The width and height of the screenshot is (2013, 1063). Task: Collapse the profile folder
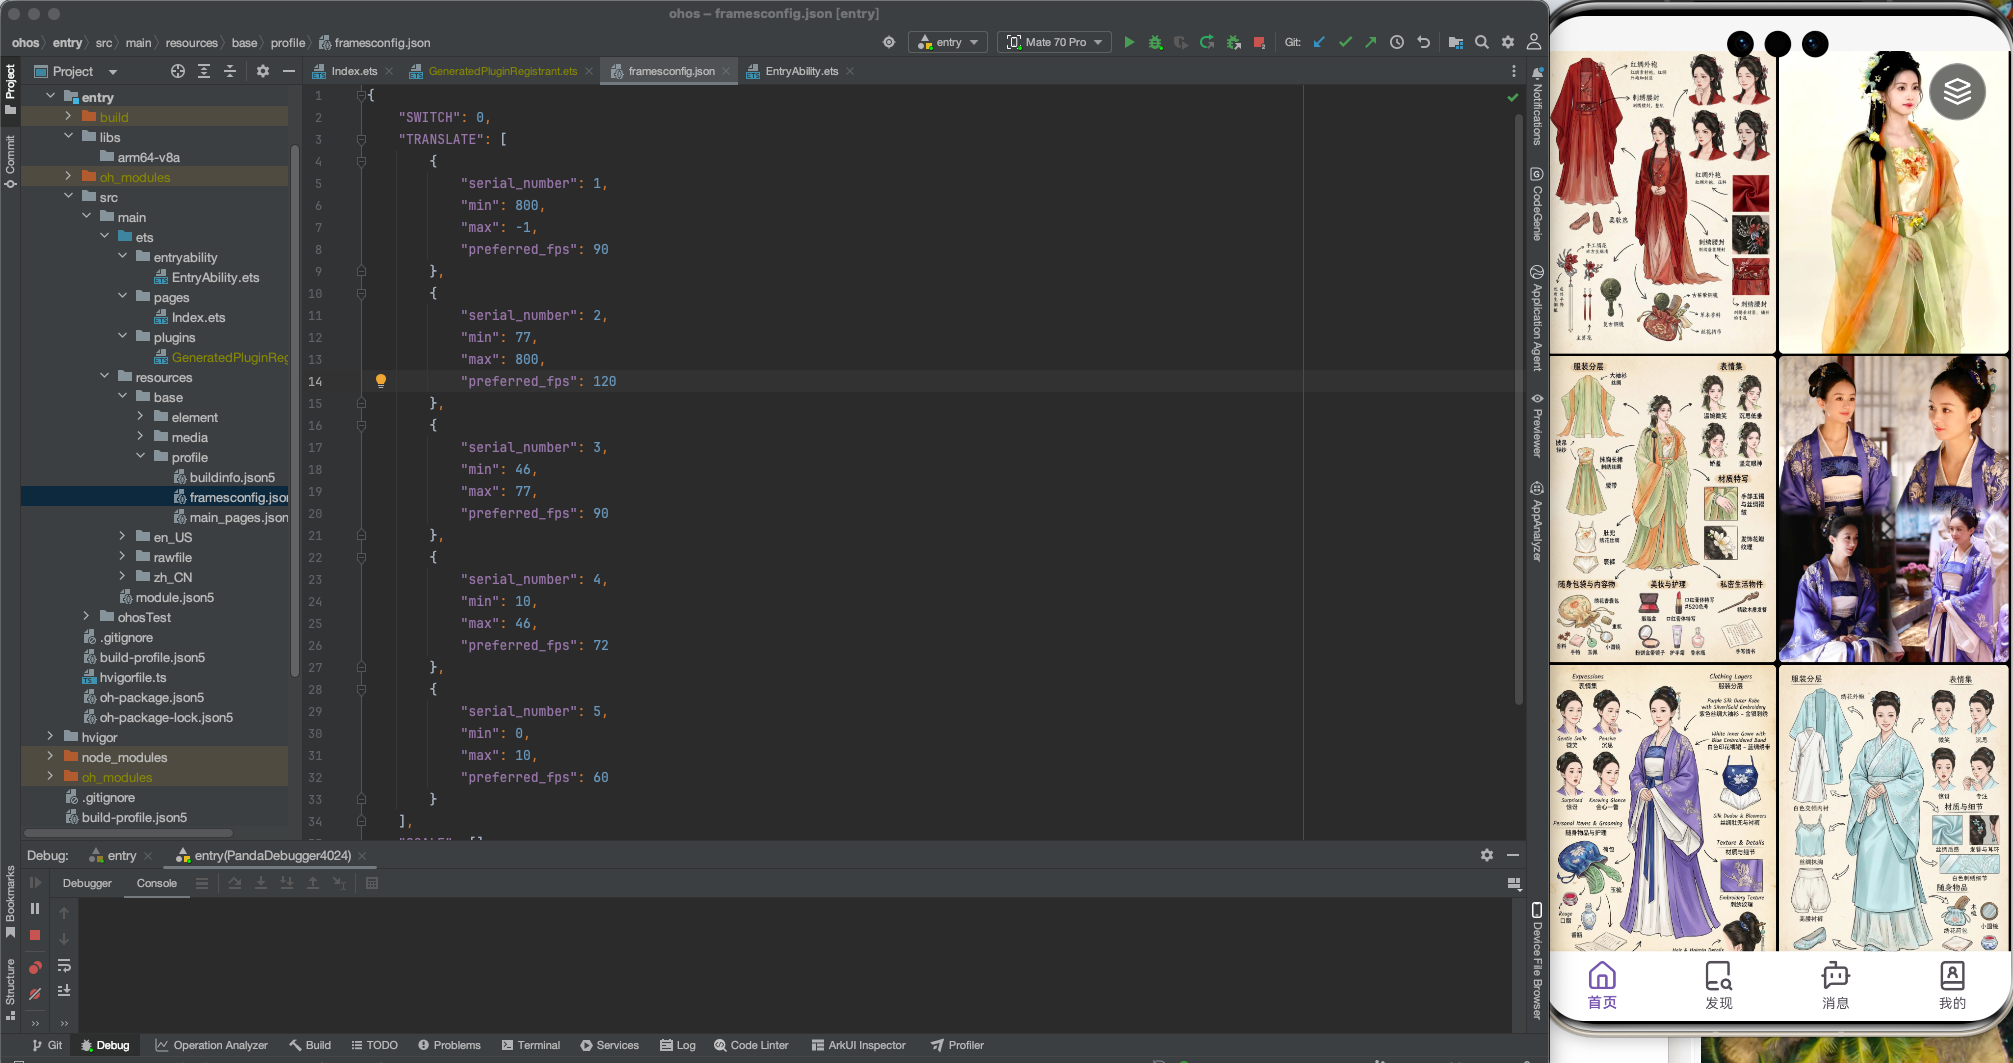click(140, 456)
